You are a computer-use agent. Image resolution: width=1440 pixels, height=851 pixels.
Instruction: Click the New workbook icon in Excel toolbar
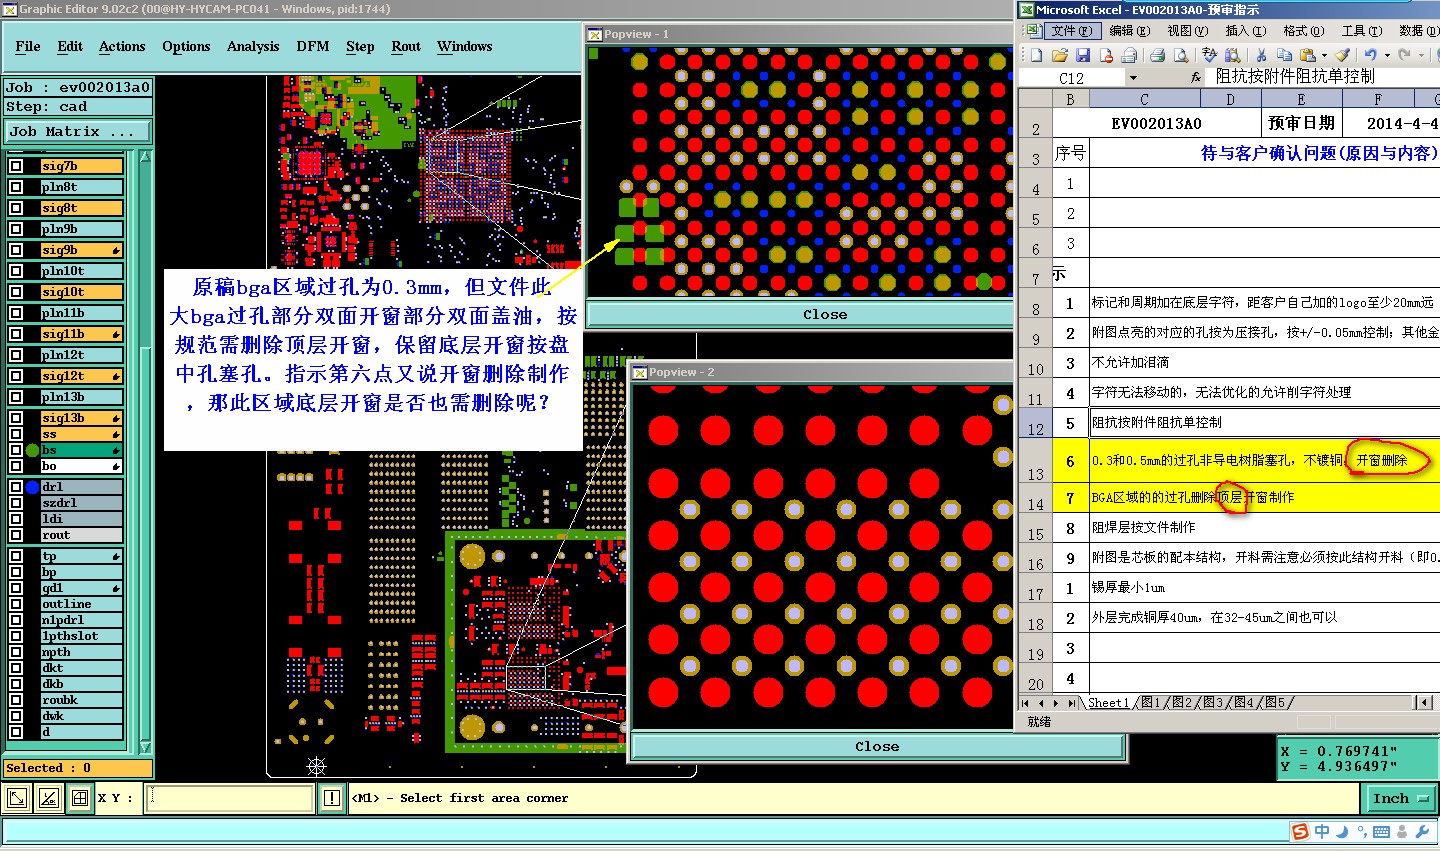point(1036,55)
